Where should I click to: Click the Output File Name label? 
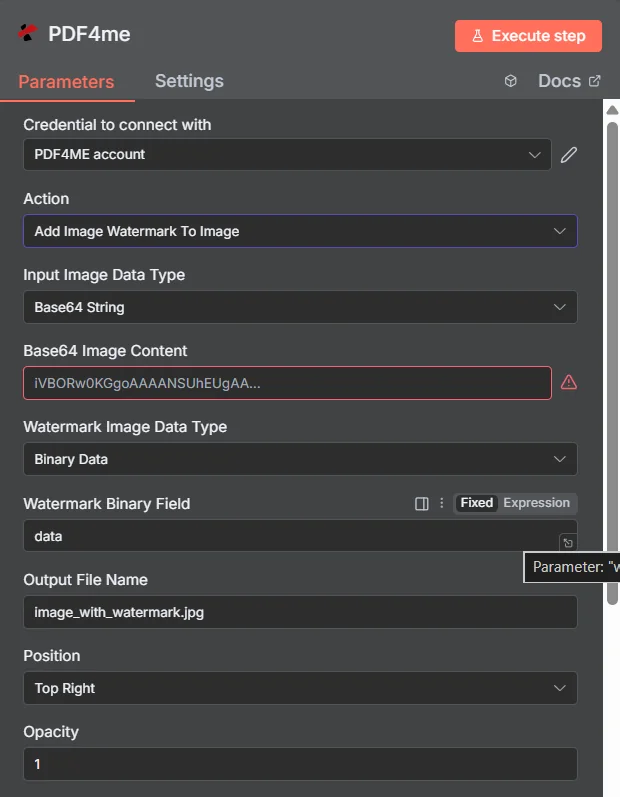85,580
